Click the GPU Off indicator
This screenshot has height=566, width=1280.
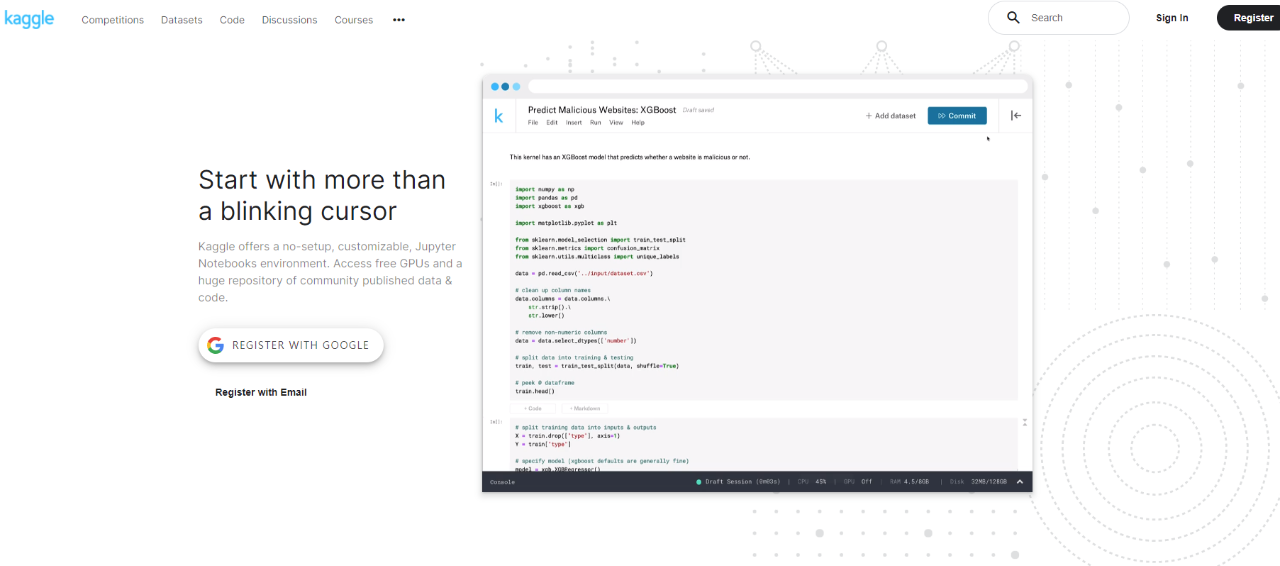pos(859,482)
